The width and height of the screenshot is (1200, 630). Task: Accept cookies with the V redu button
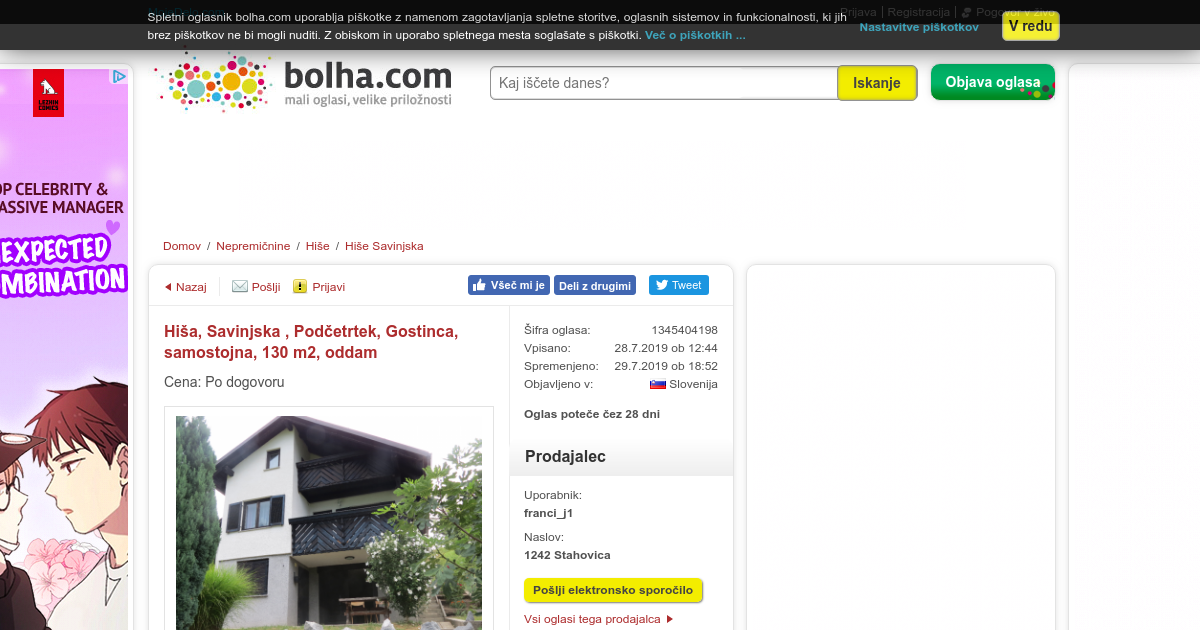coord(1031,26)
